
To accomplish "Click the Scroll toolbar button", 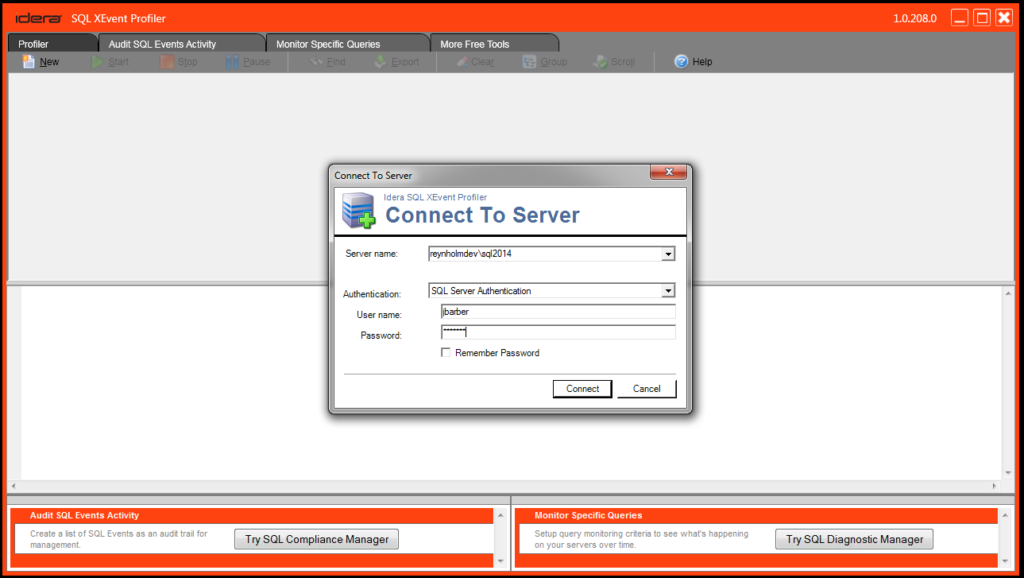I will pyautogui.click(x=614, y=61).
